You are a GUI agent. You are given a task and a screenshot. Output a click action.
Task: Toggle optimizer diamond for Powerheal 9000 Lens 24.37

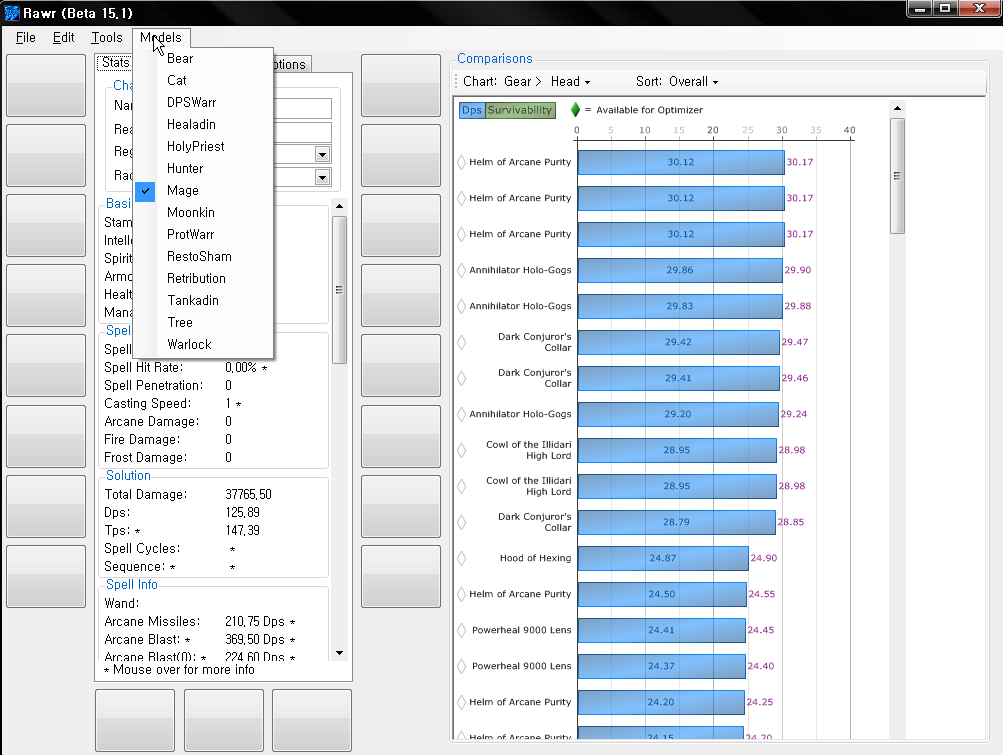coord(461,666)
